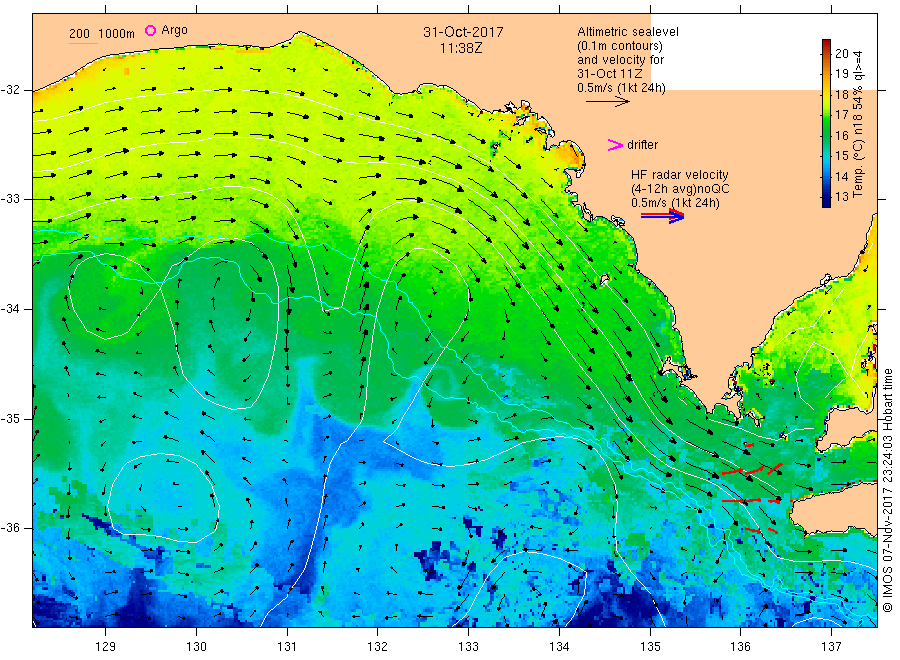The width and height of the screenshot is (900, 660).
Task: Click the colorbar value 19
Action: tap(842, 73)
